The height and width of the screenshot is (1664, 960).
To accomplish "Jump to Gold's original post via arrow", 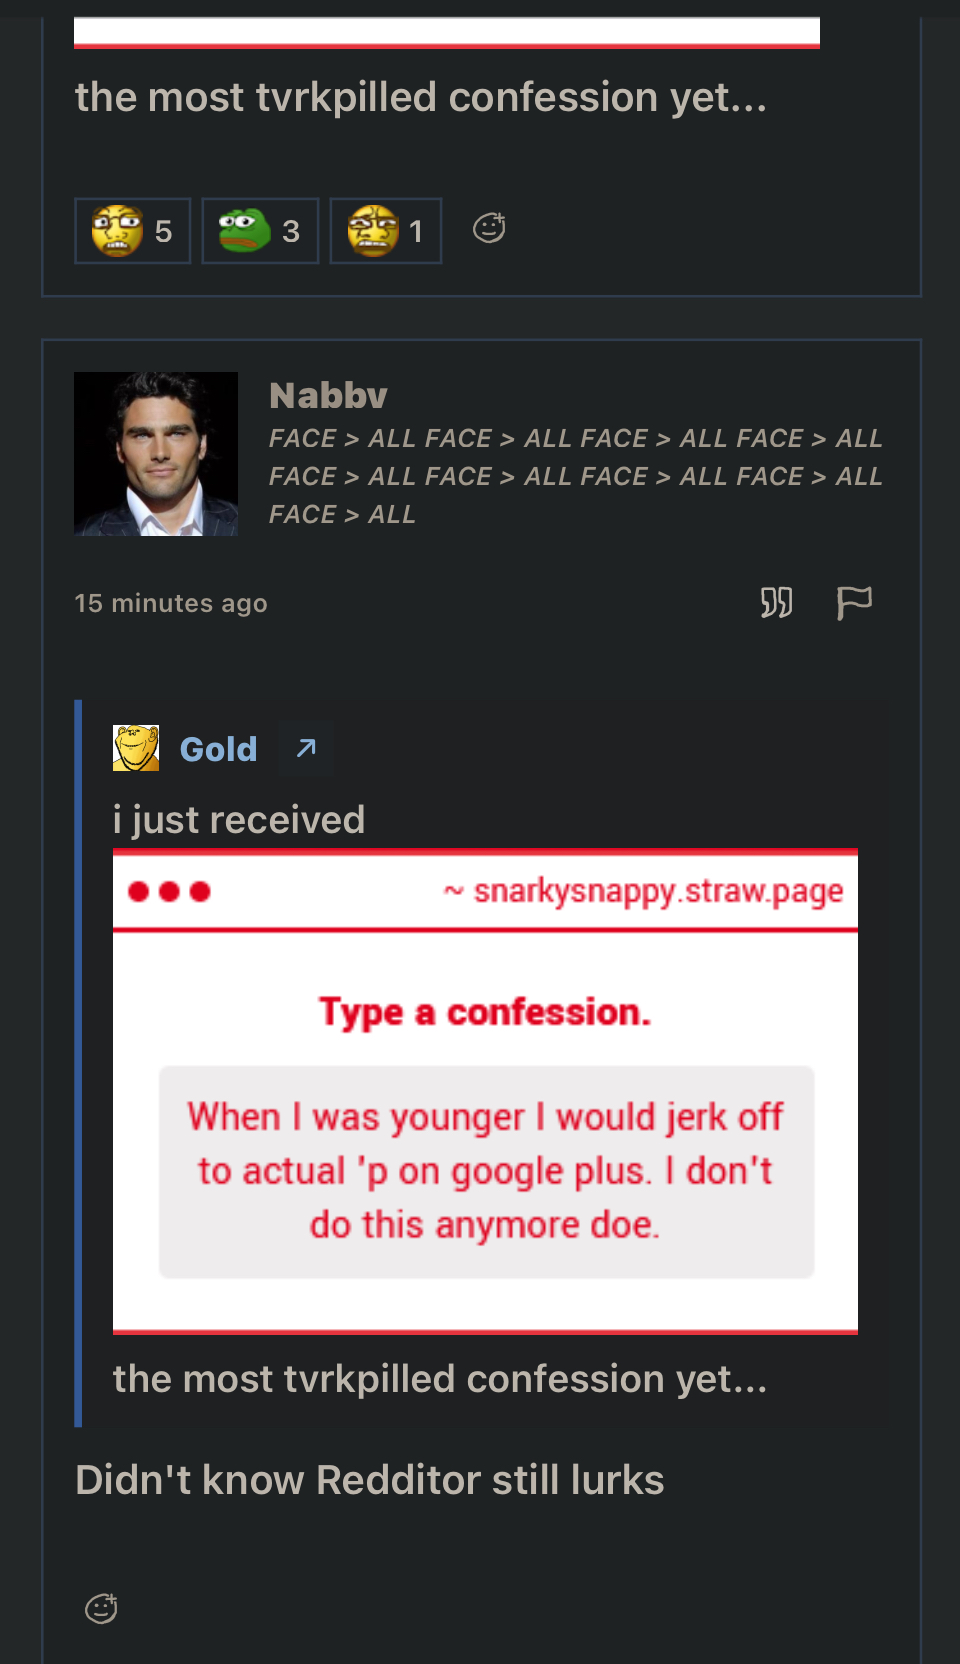I will [x=306, y=748].
